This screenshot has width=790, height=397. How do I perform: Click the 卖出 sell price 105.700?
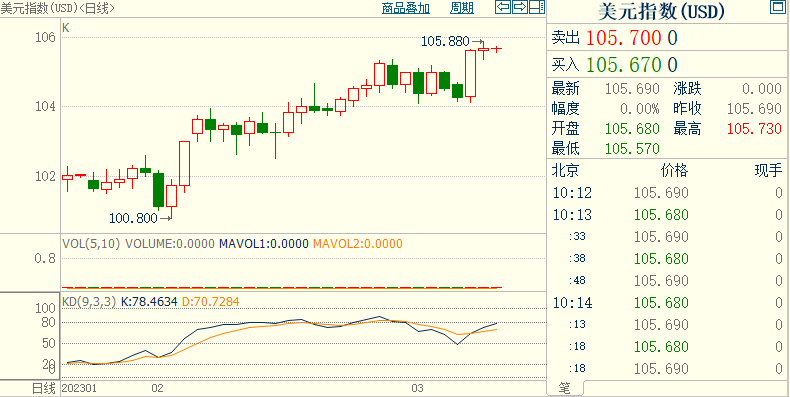624,38
